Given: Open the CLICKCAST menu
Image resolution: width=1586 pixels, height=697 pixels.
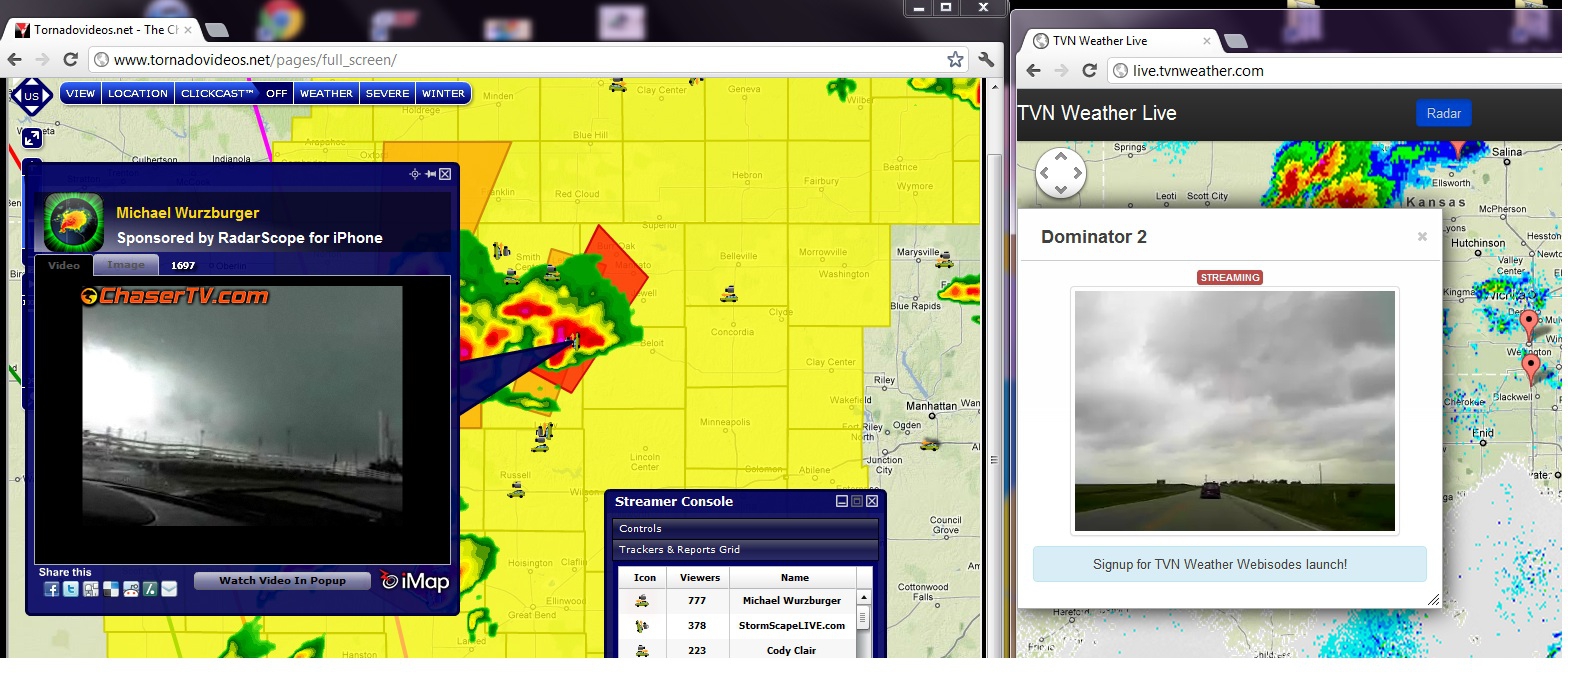Looking at the screenshot, I should pyautogui.click(x=217, y=93).
